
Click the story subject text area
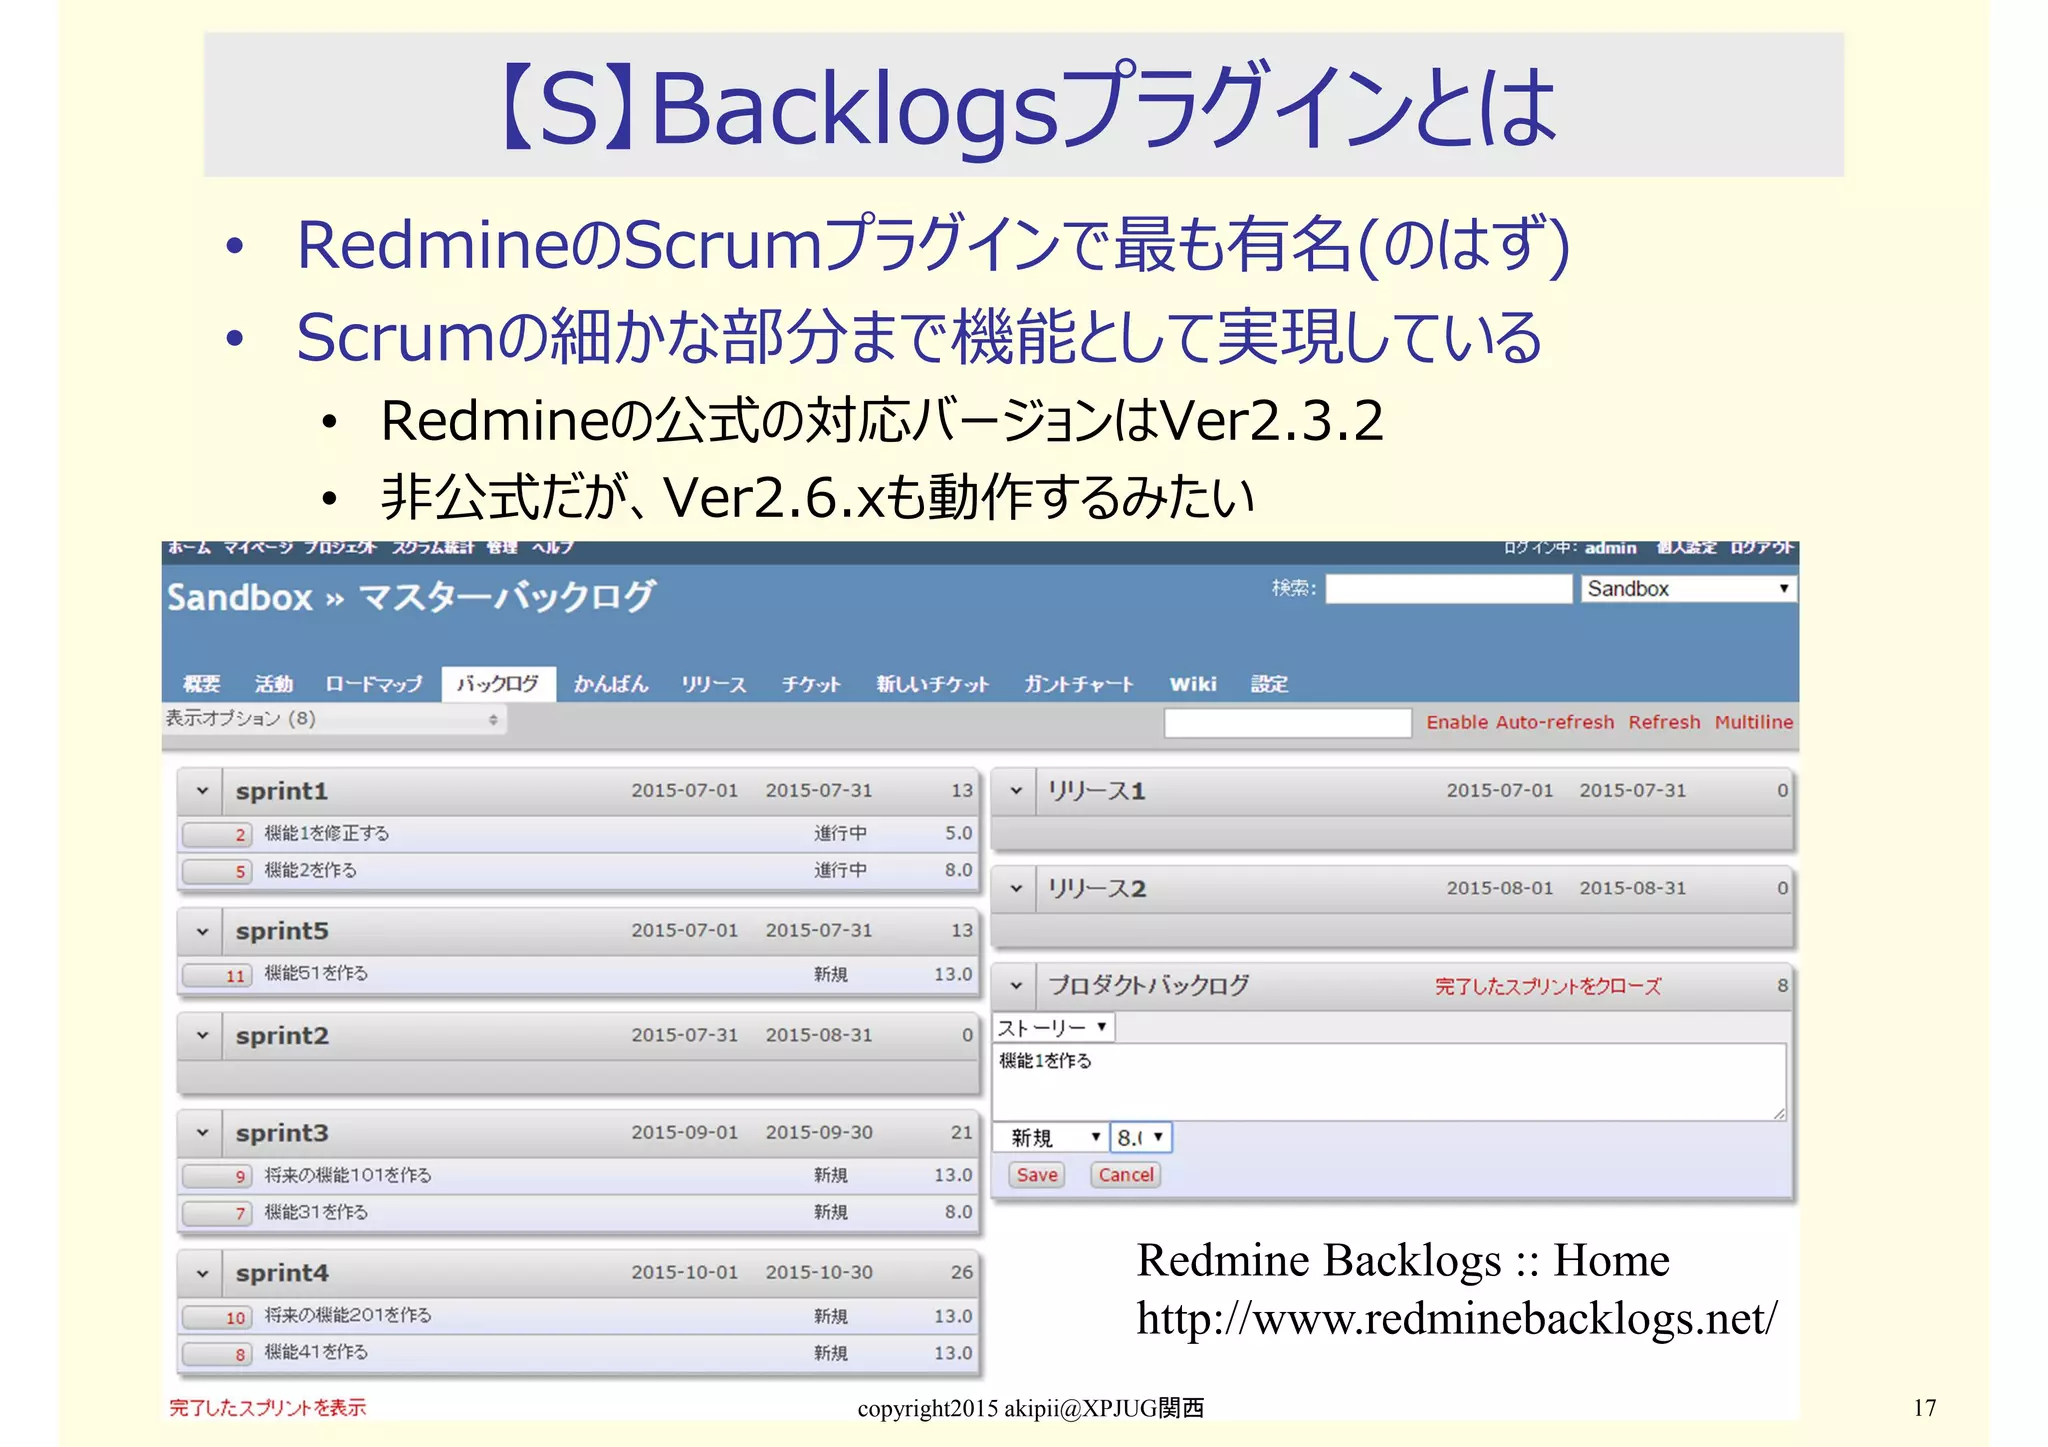tap(1389, 1082)
